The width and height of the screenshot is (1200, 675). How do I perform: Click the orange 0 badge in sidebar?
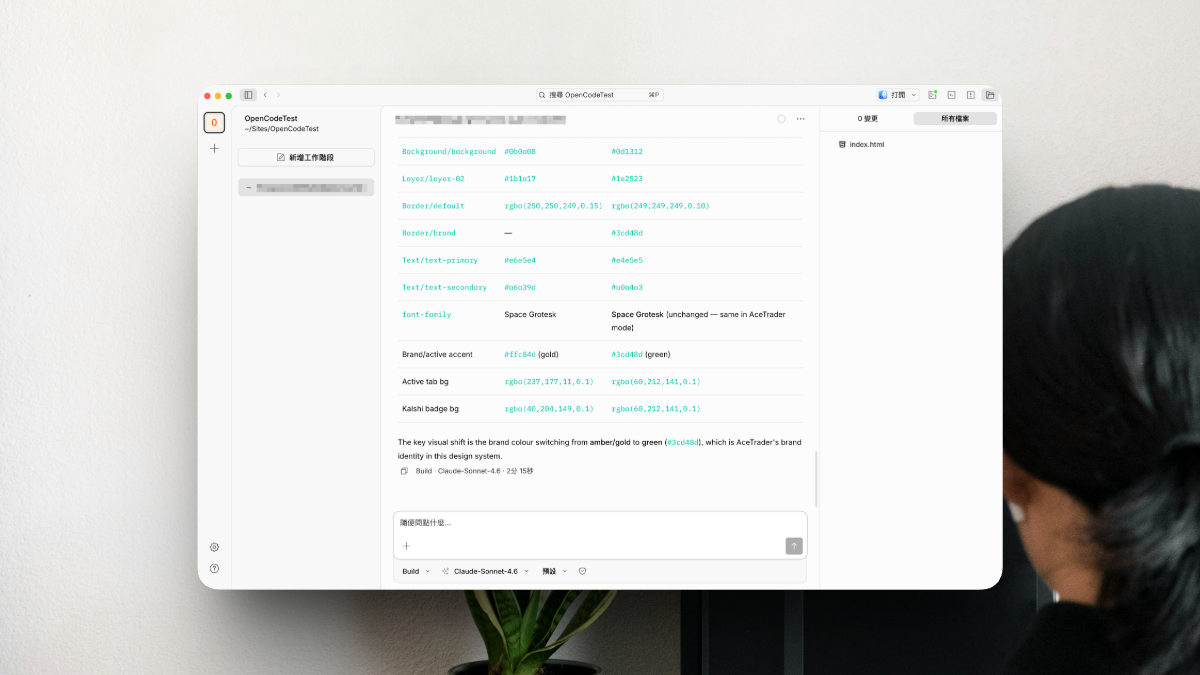click(x=214, y=122)
